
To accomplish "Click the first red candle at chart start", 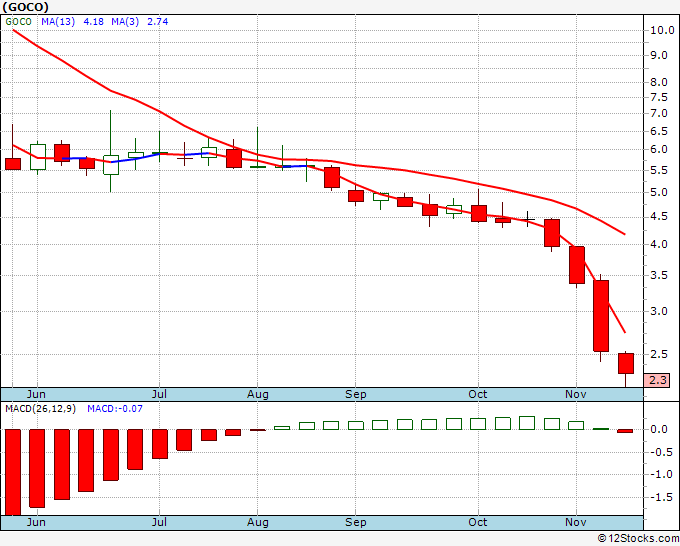I will pyautogui.click(x=13, y=164).
